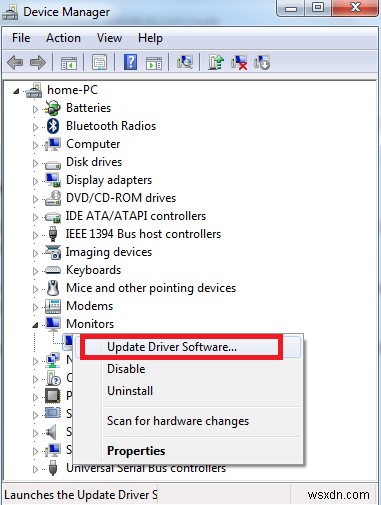This screenshot has height=505, width=381.
Task: Expand the Disk drives node arrow
Action: pyautogui.click(x=35, y=163)
